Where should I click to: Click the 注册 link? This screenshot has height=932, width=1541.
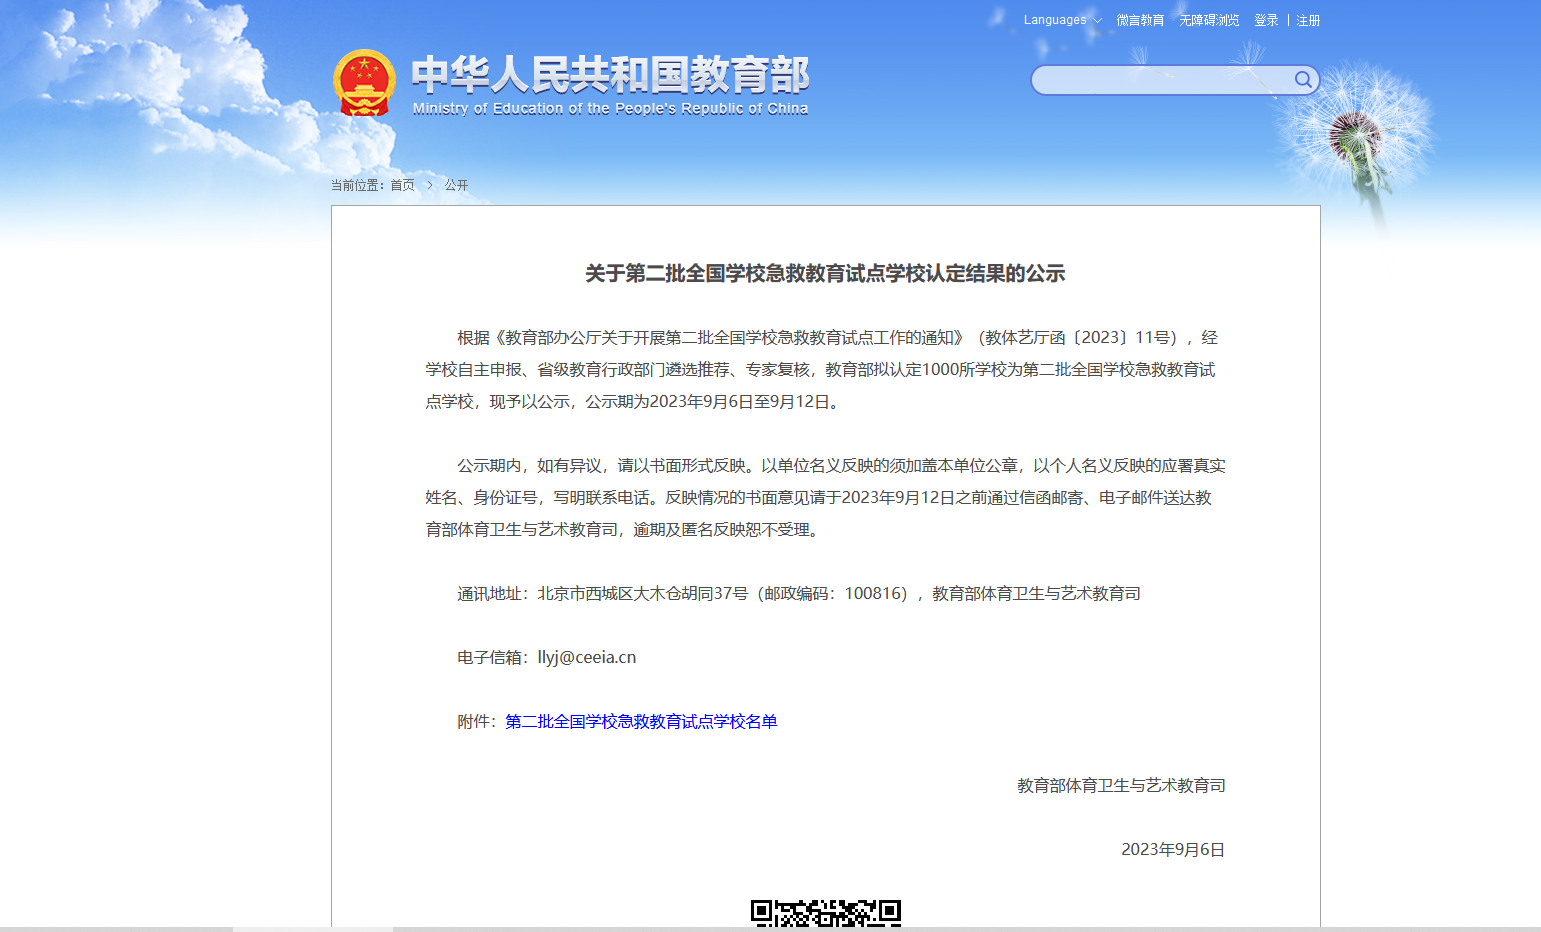[x=1308, y=20]
